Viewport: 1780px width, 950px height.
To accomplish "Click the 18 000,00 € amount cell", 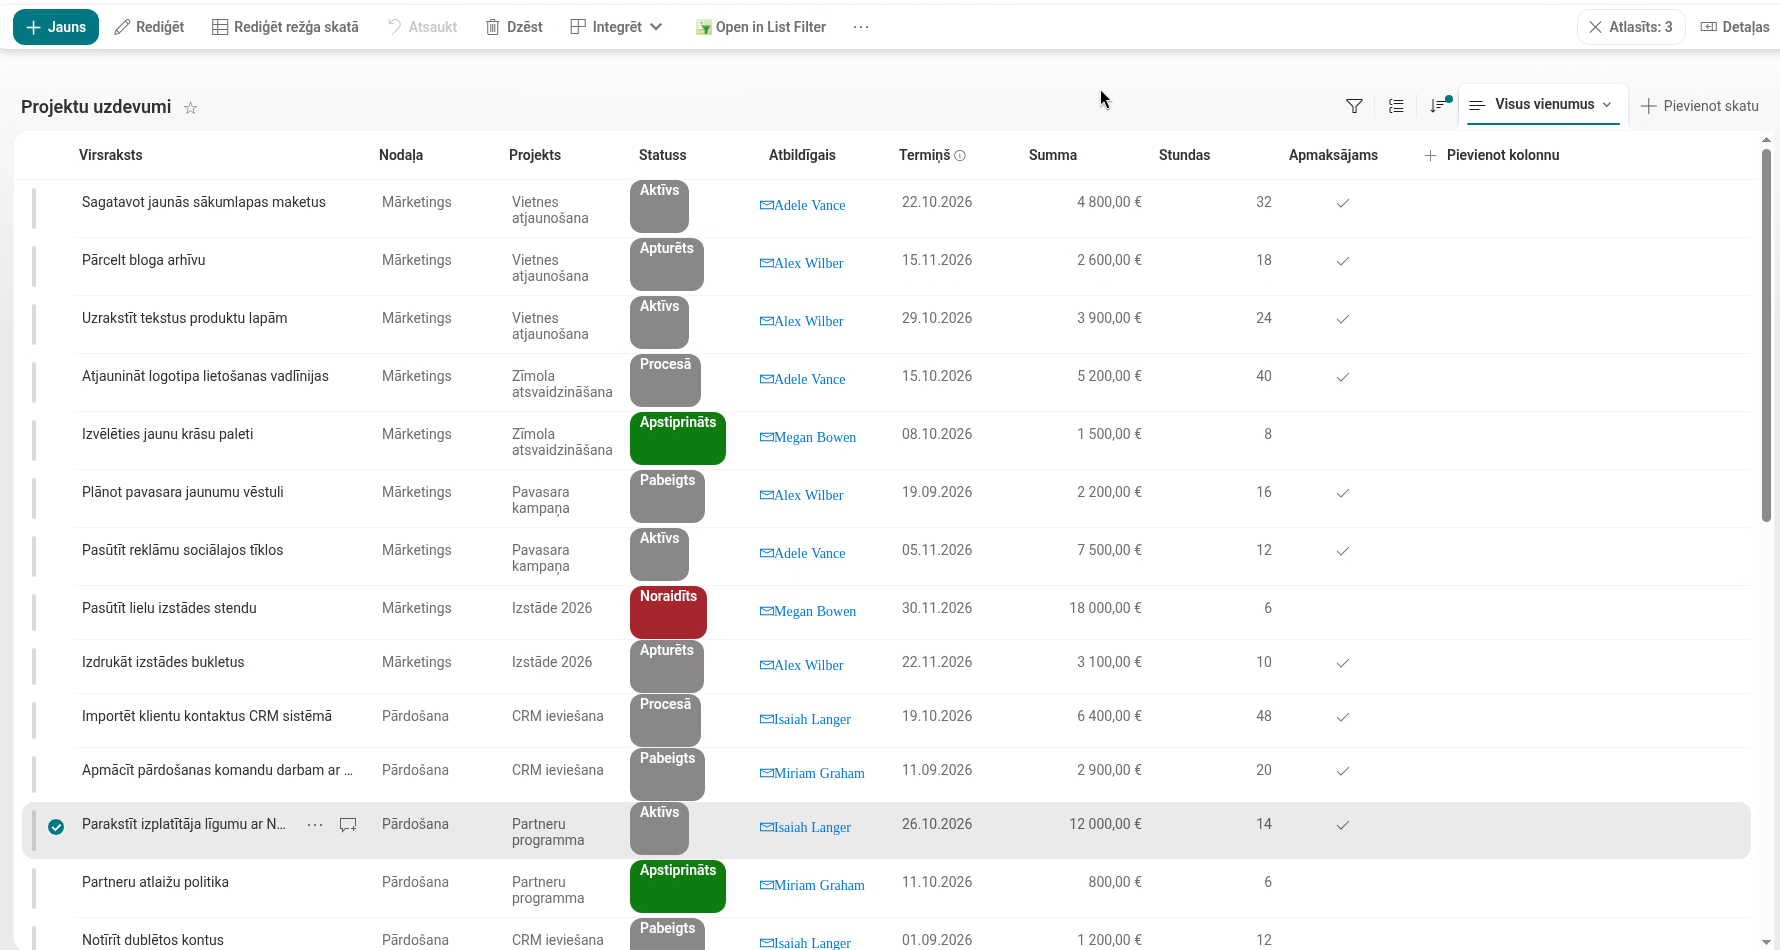I will [1105, 608].
